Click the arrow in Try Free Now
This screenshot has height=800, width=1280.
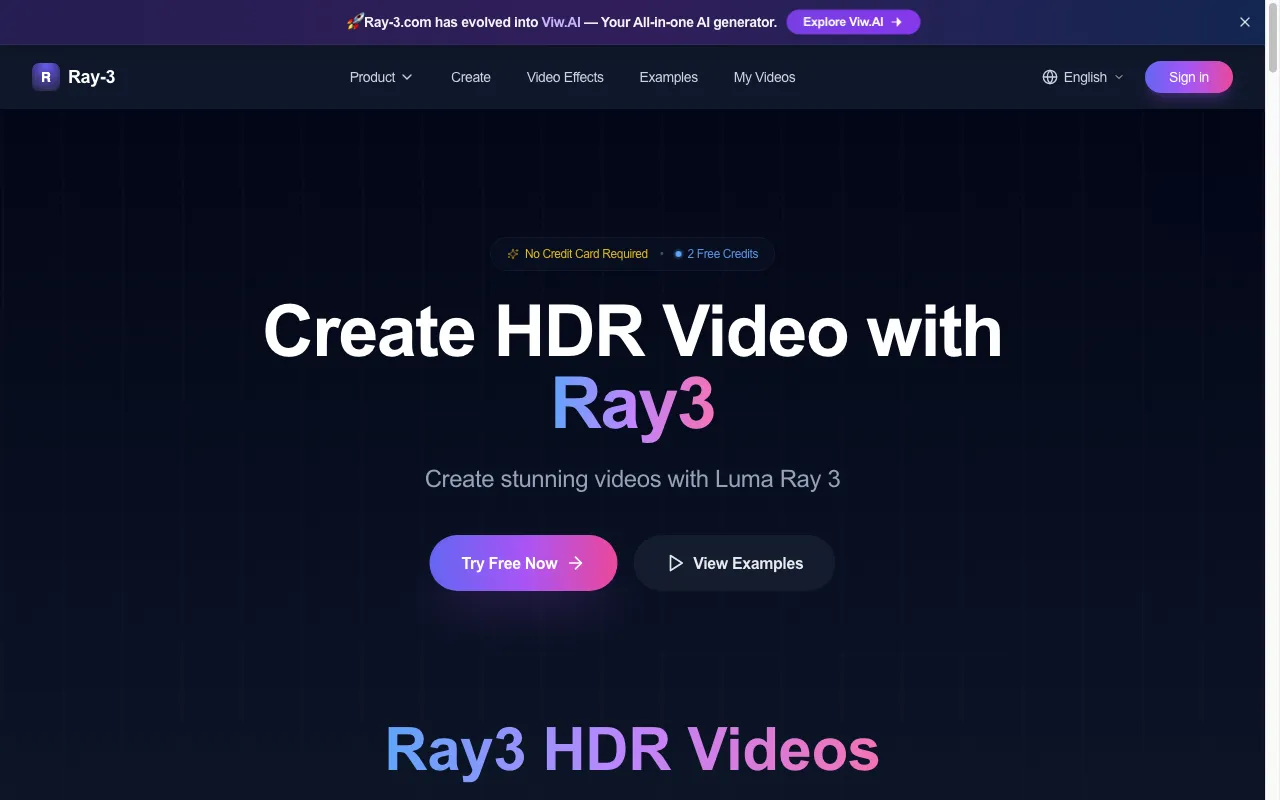pos(576,563)
